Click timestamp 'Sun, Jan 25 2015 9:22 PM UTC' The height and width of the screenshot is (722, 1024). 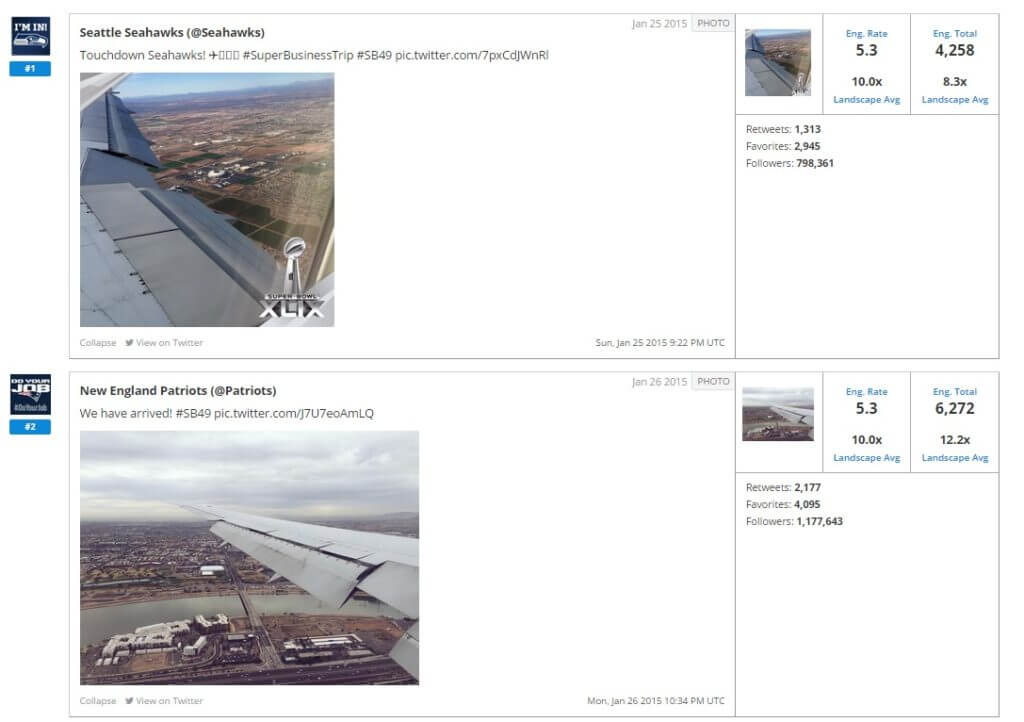[660, 343]
